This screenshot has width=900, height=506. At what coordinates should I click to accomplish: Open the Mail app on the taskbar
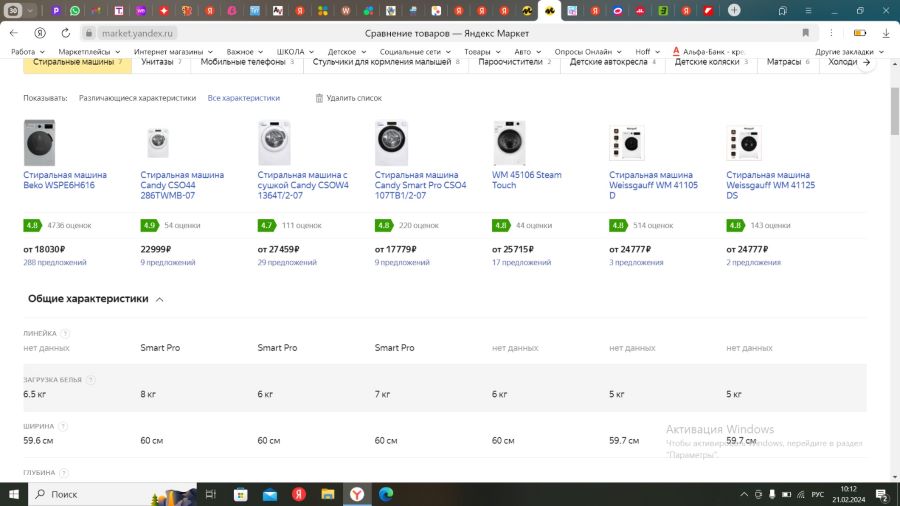[x=270, y=494]
